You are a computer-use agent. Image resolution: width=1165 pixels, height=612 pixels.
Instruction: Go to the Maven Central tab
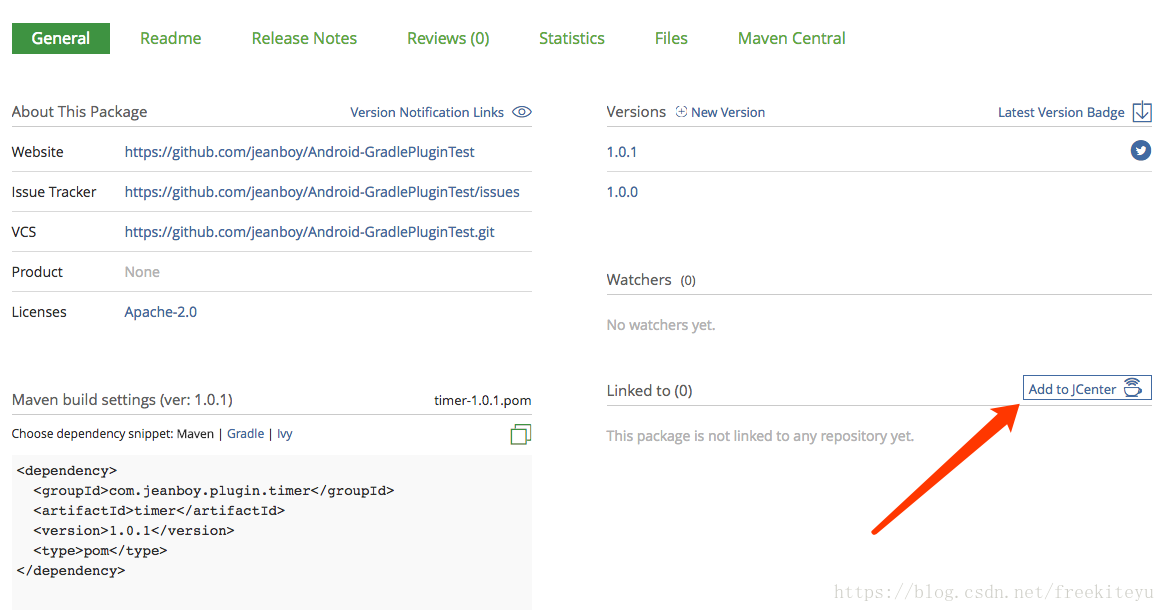point(791,38)
